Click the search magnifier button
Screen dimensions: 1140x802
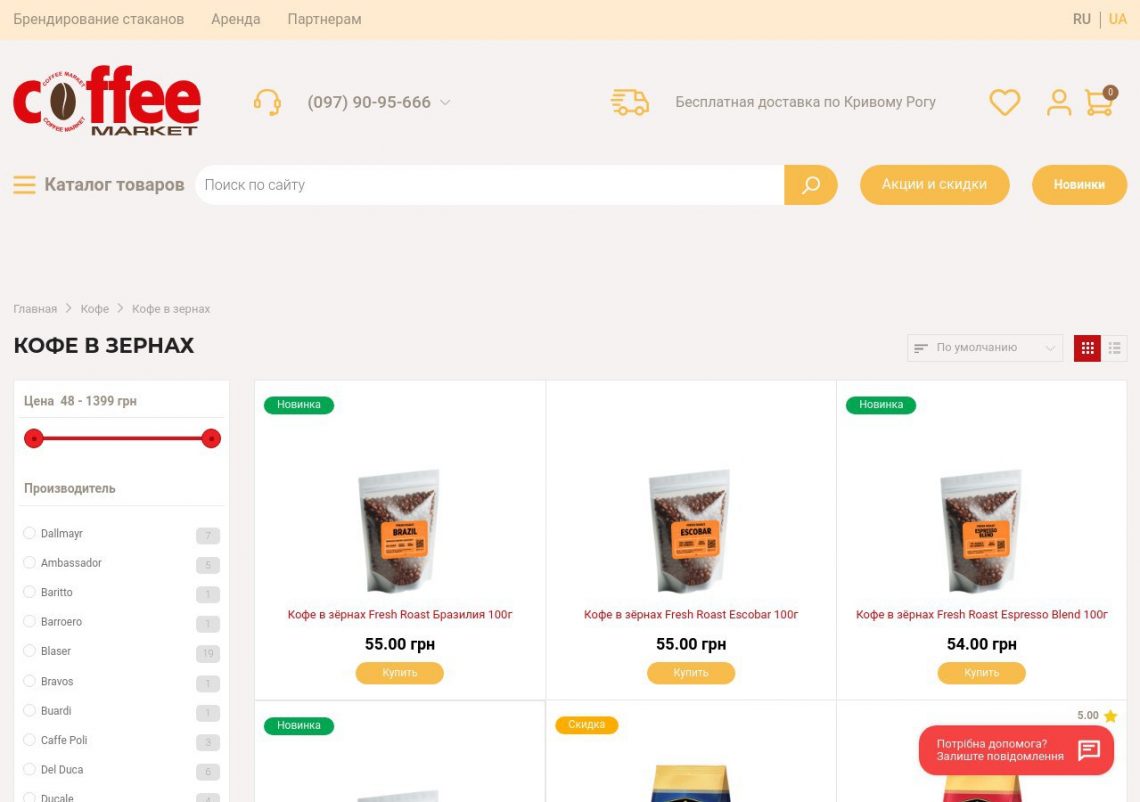[x=811, y=185]
